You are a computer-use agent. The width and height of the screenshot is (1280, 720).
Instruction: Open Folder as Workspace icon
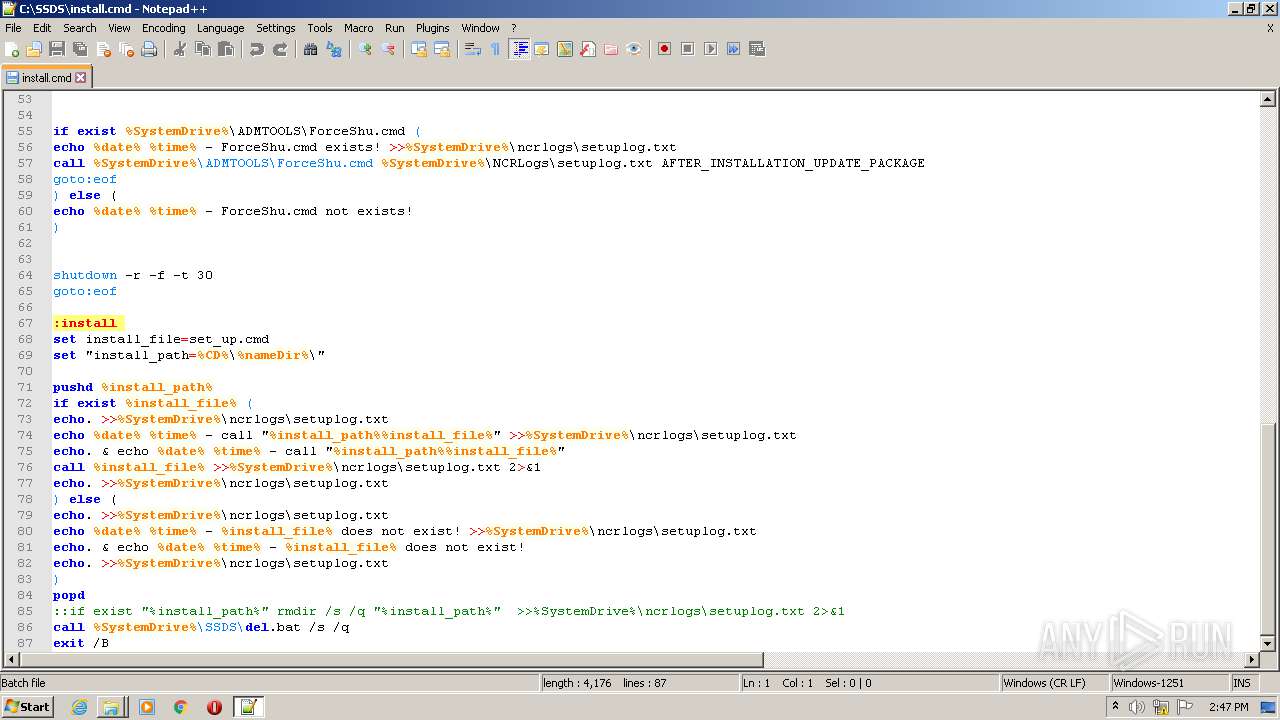(x=611, y=49)
